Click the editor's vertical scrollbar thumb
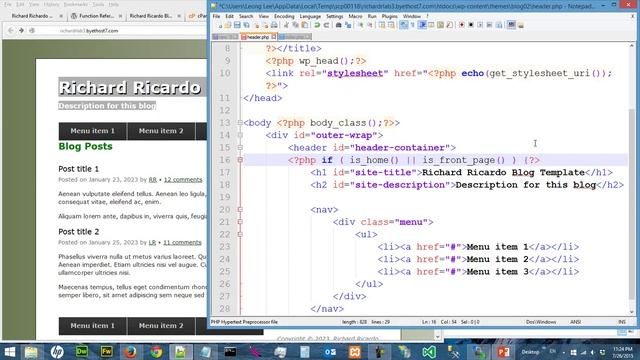 click(632, 204)
